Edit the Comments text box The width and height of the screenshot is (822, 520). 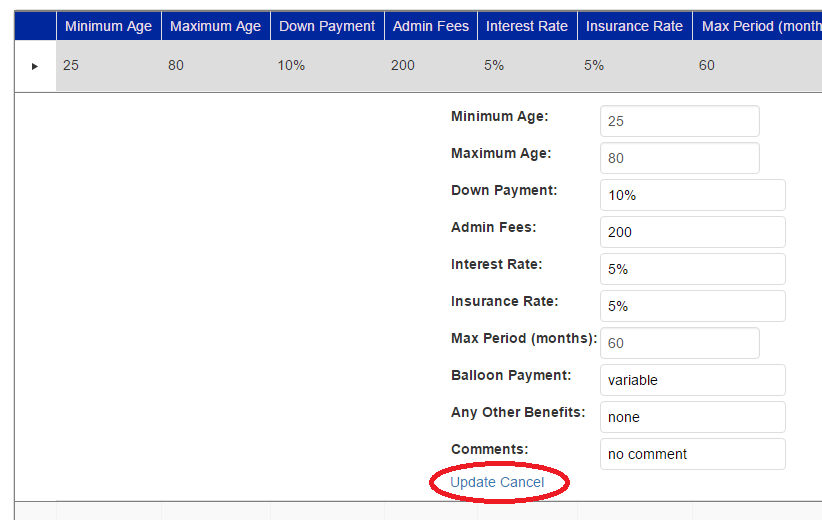692,454
